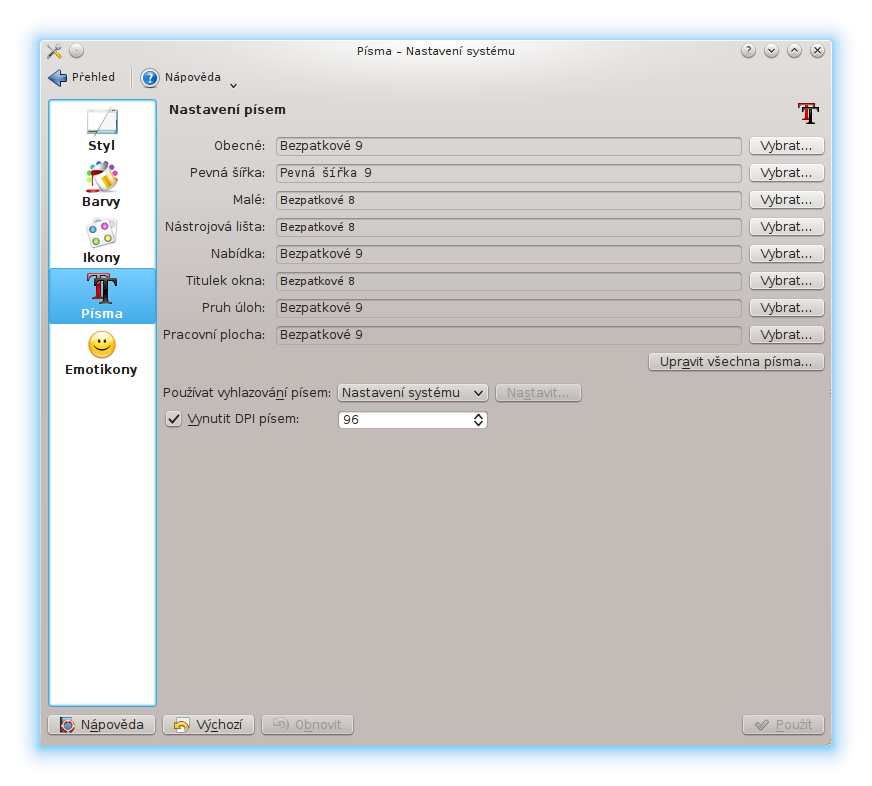872x786 pixels.
Task: Click the Malé font preview field
Action: point(508,200)
